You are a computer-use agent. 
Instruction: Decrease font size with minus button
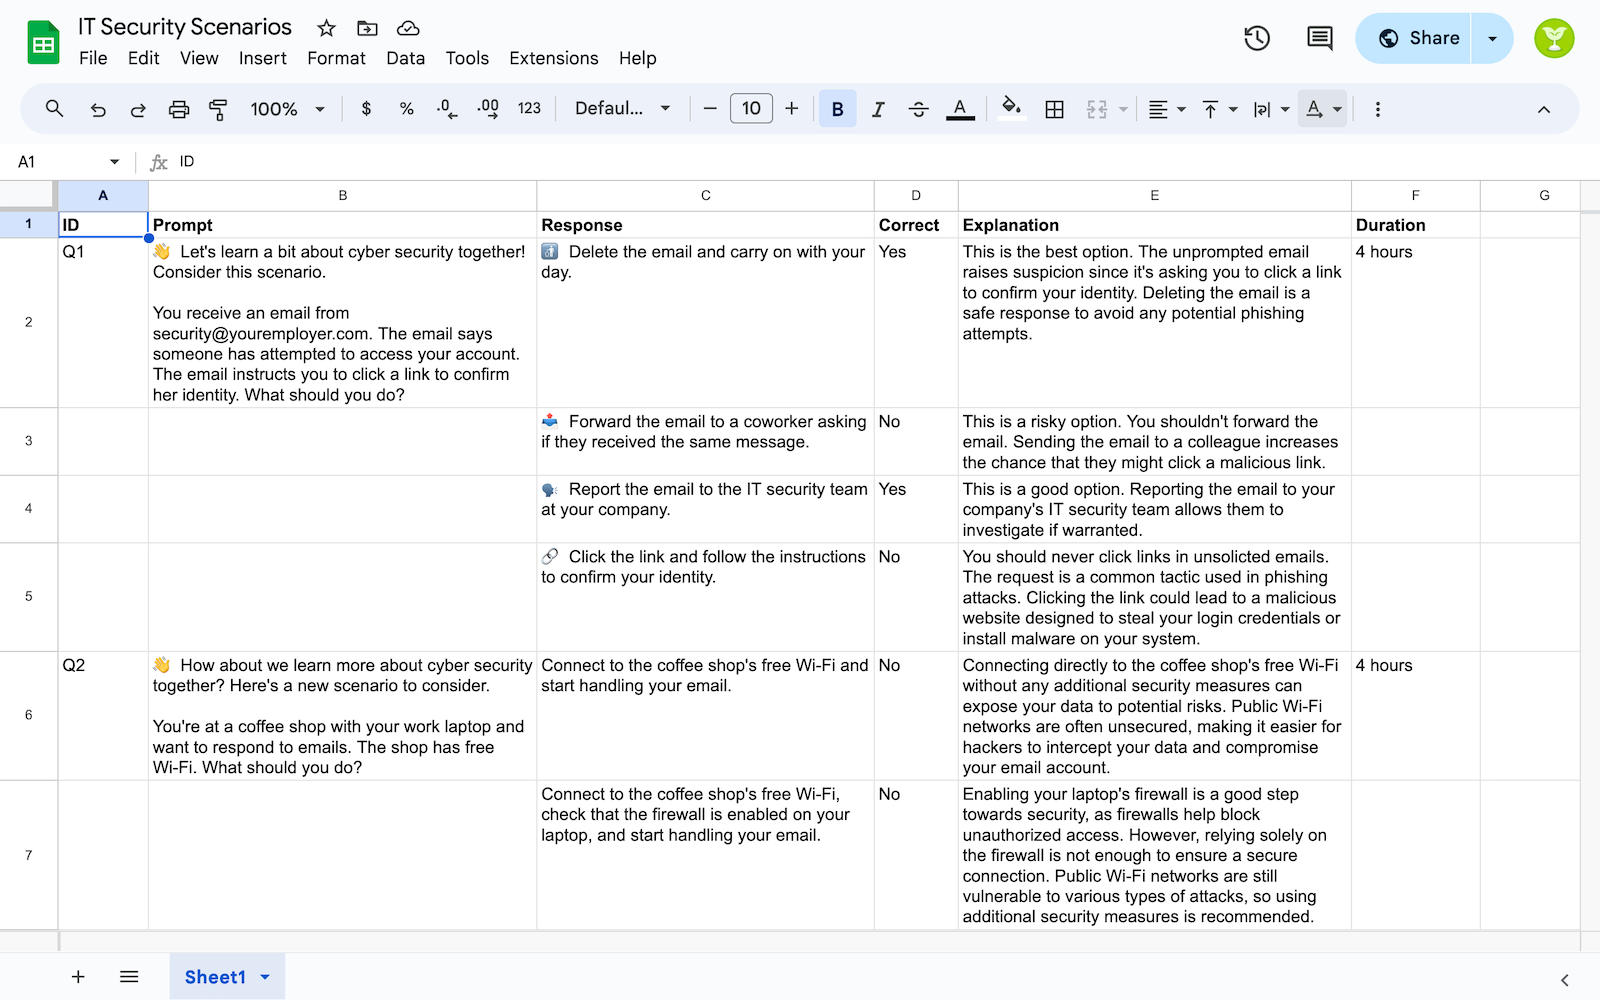tap(710, 109)
